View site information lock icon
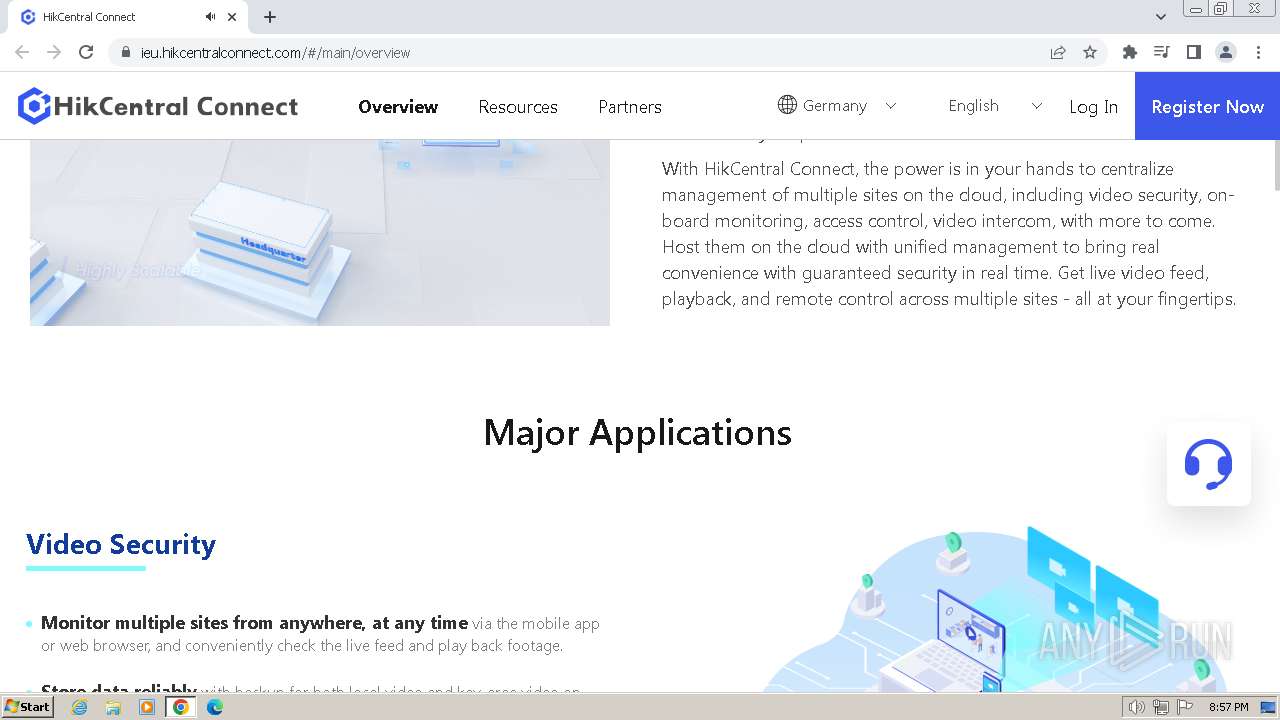Screen dimensions: 1280x720 pyautogui.click(x=126, y=52)
